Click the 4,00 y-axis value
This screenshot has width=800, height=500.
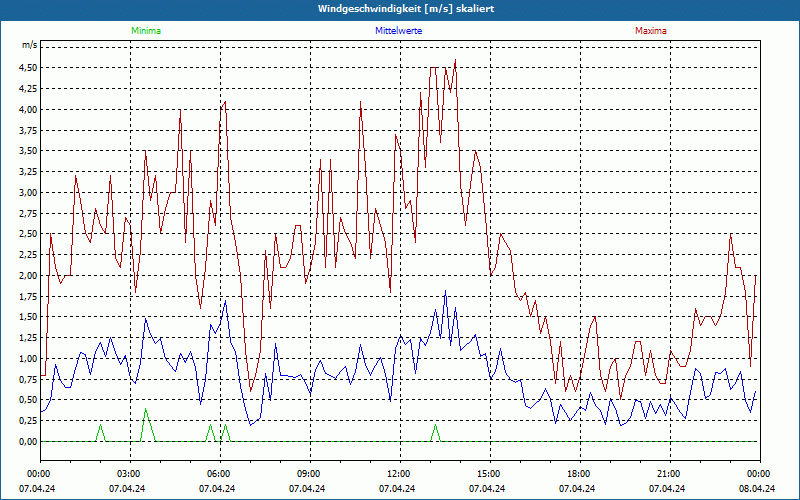pyautogui.click(x=28, y=110)
